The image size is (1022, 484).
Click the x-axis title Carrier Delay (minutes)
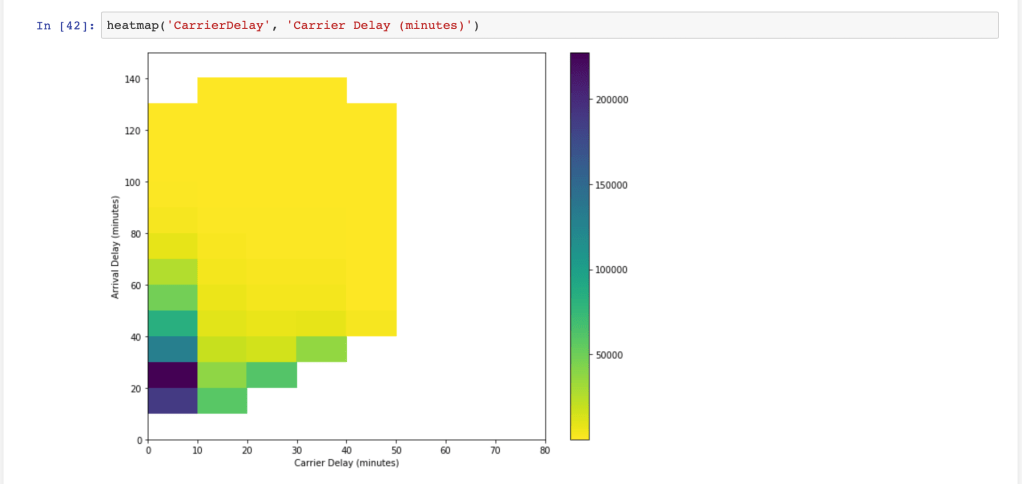pos(346,463)
